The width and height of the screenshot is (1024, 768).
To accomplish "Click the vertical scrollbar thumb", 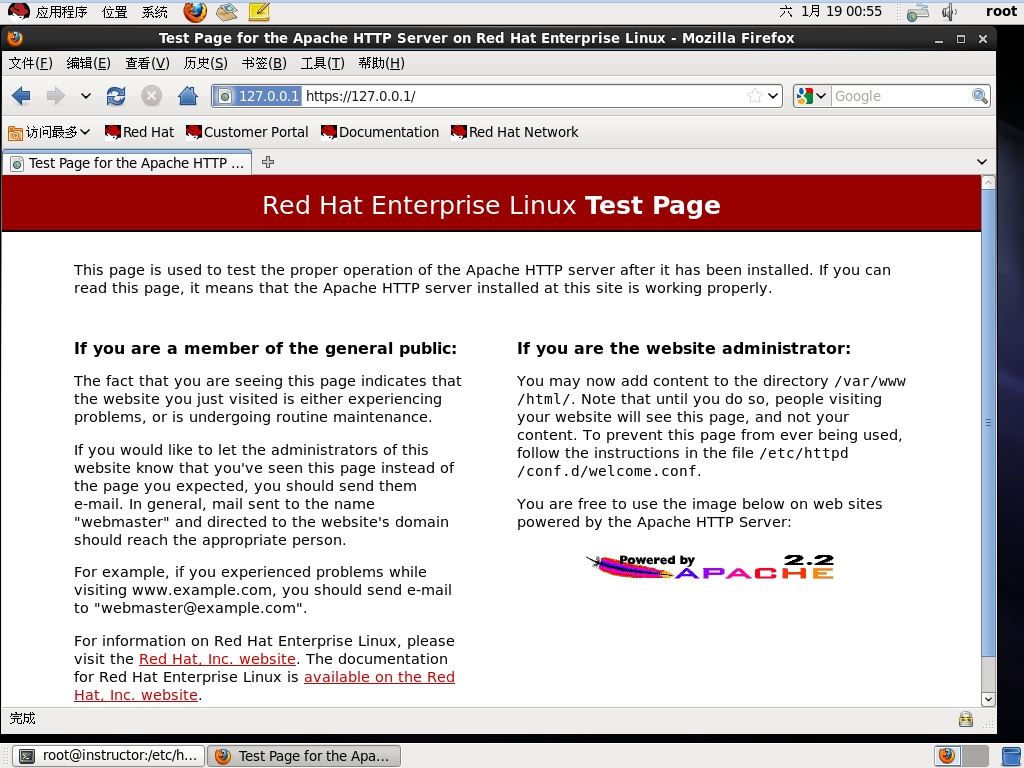I will [988, 423].
